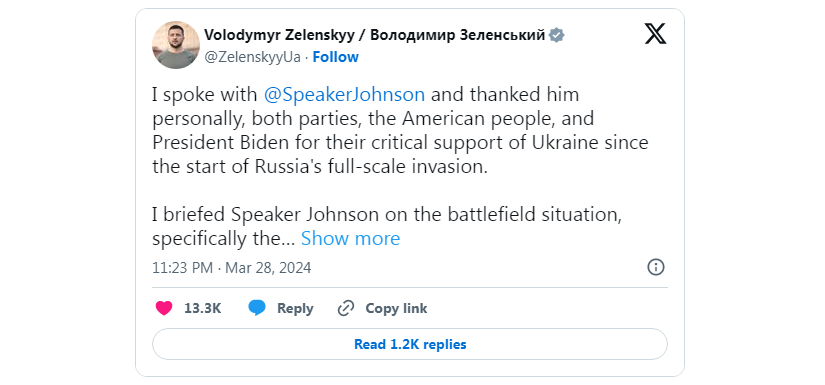Like the post with the heart icon
The image size is (825, 385).
tap(164, 308)
